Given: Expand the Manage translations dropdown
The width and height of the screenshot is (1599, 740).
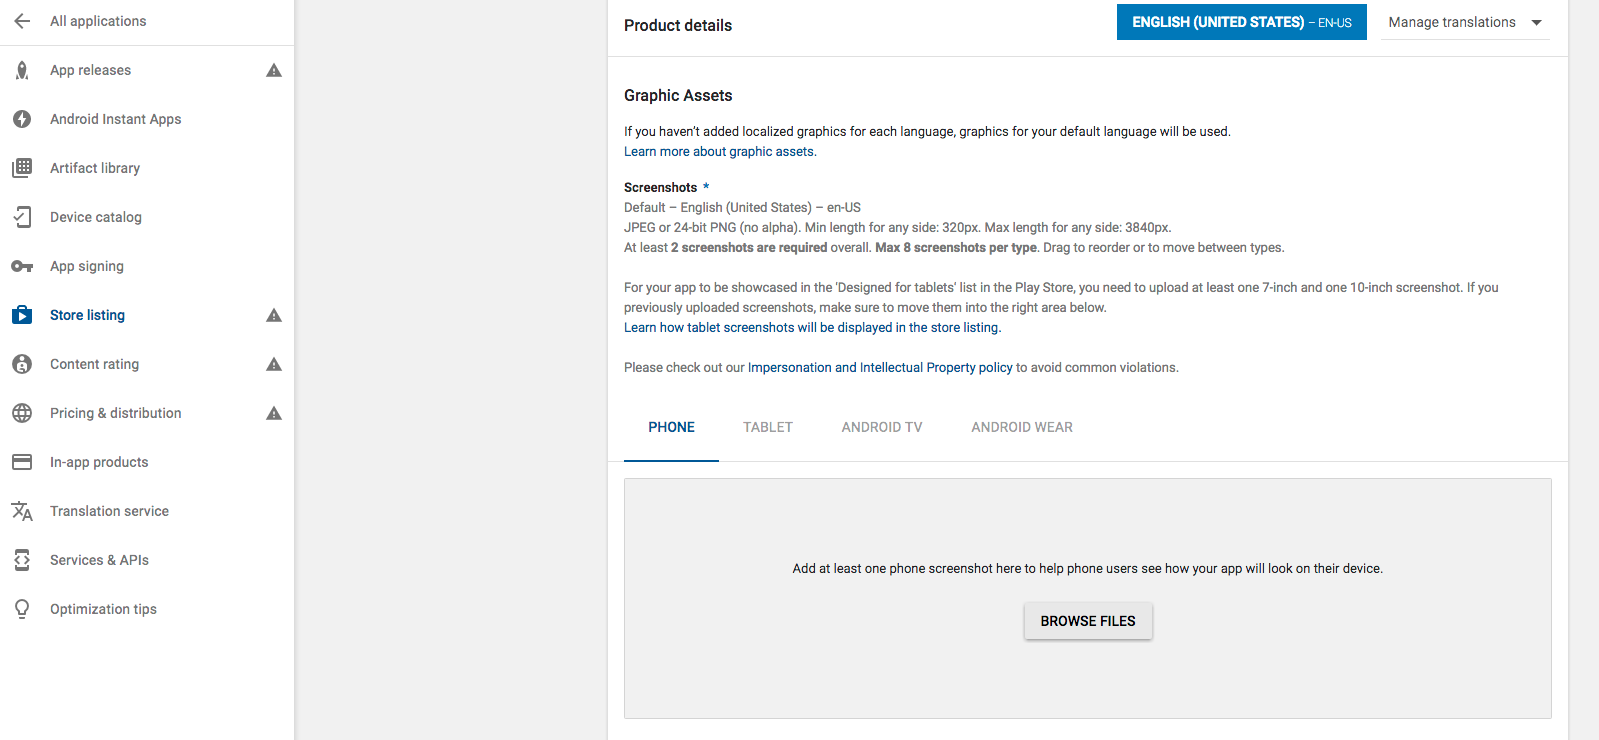Looking at the screenshot, I should point(1465,22).
